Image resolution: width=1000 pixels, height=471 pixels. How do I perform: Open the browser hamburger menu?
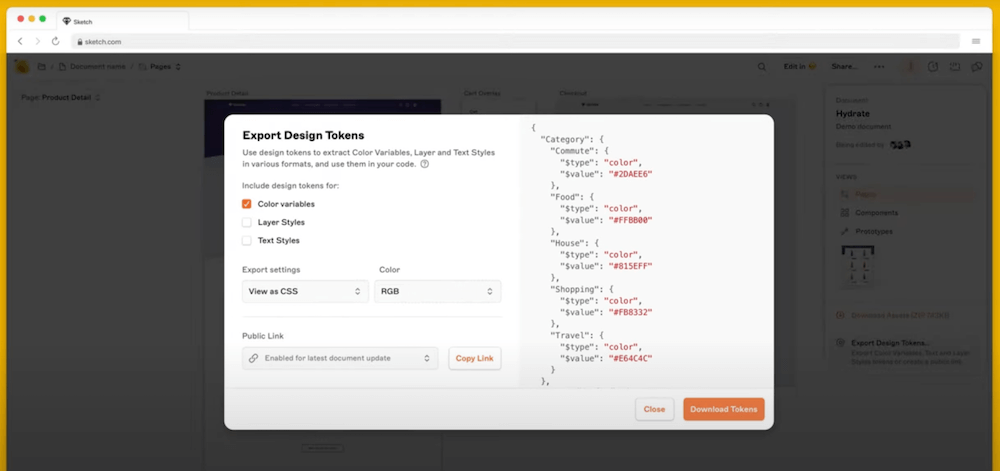(x=976, y=41)
